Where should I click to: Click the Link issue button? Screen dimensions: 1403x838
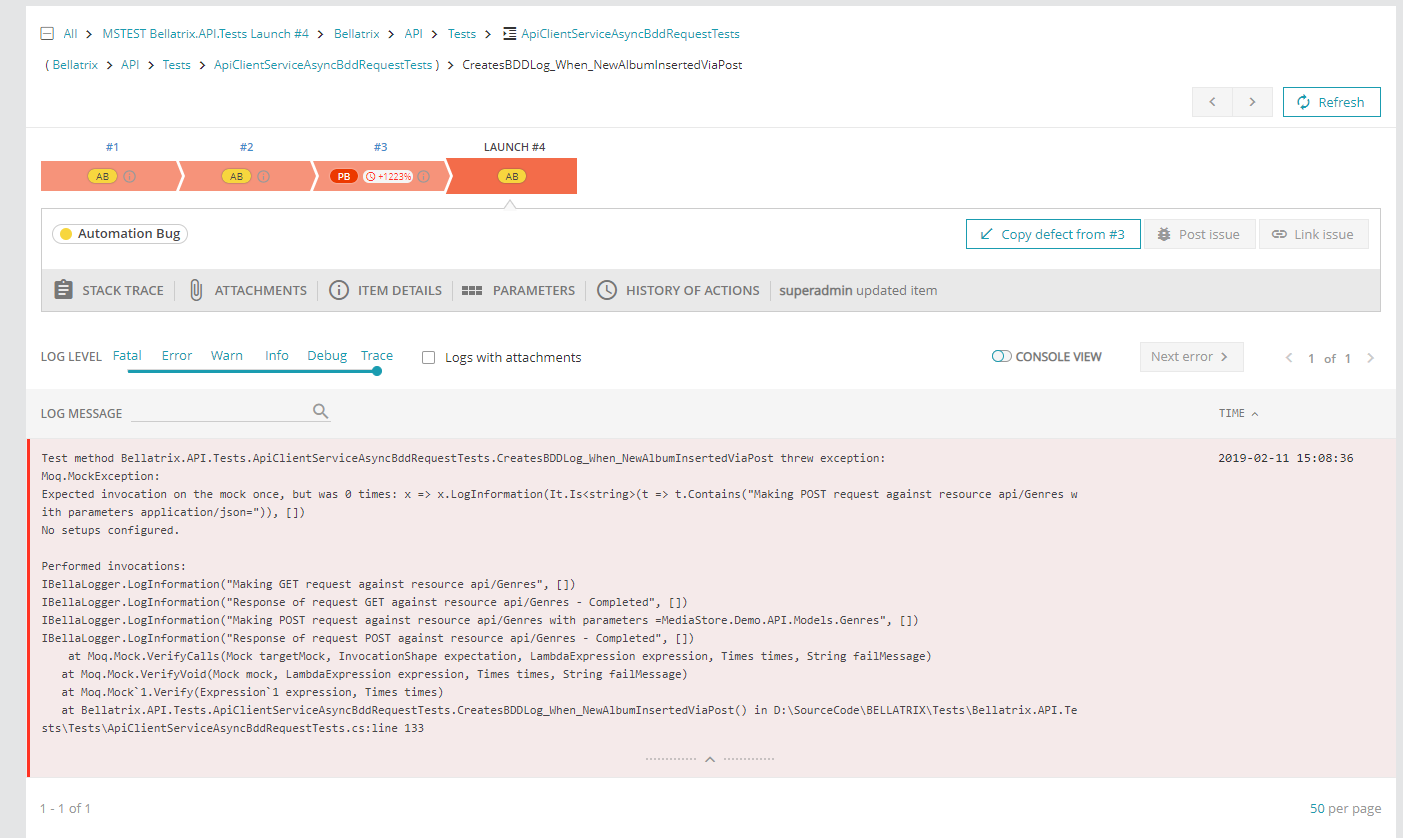coord(1313,234)
